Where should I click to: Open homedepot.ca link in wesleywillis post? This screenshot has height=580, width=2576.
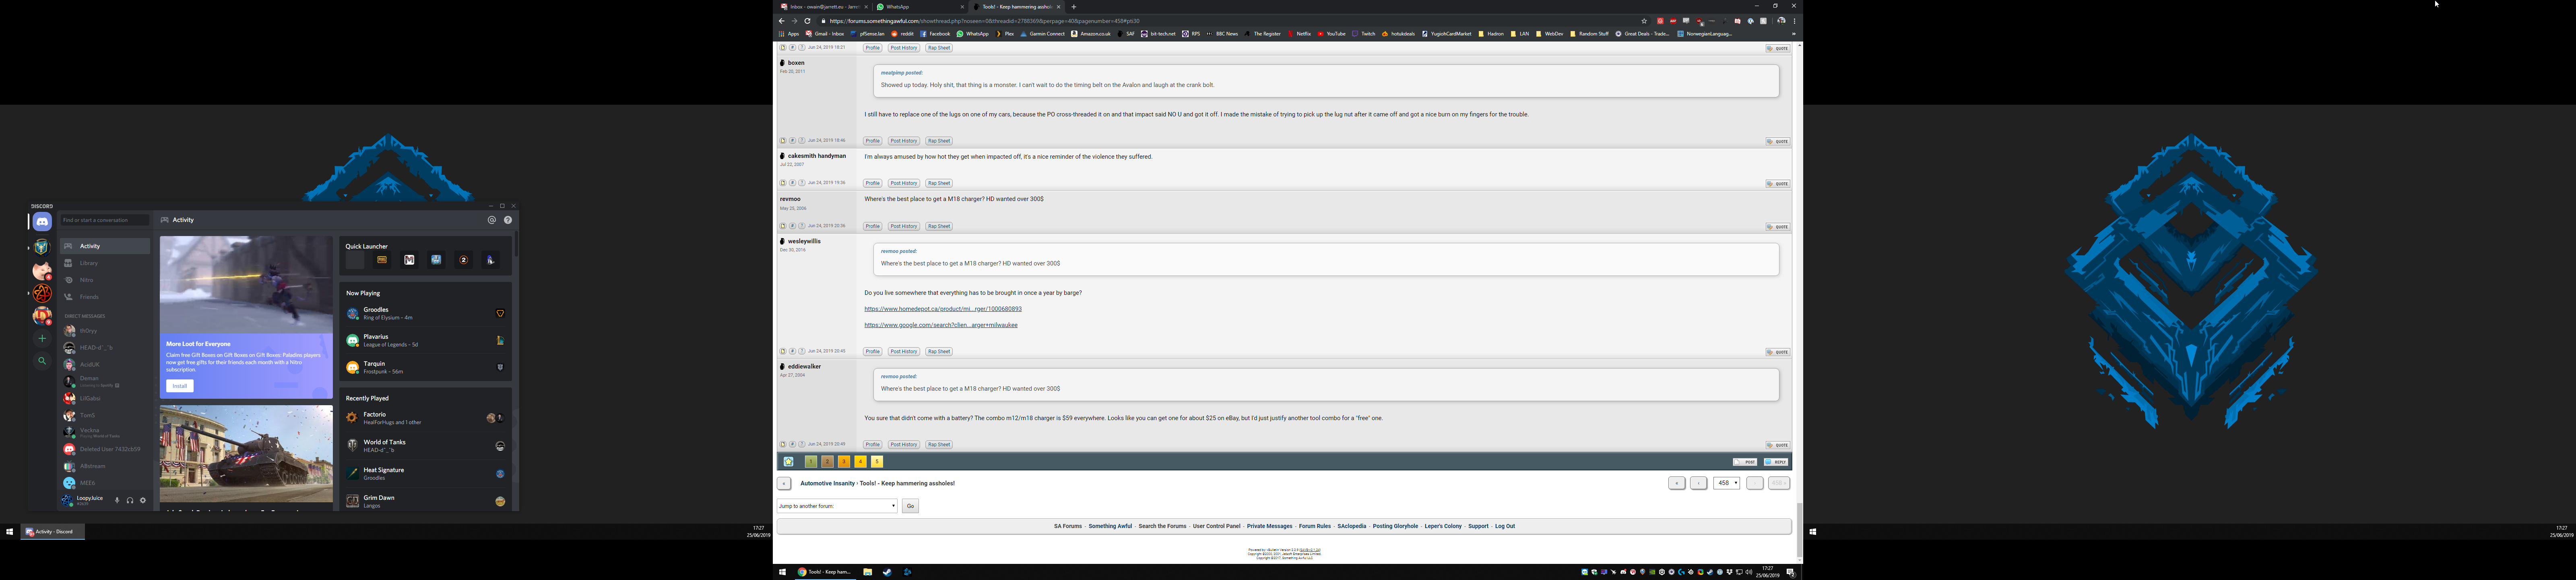[x=943, y=309]
